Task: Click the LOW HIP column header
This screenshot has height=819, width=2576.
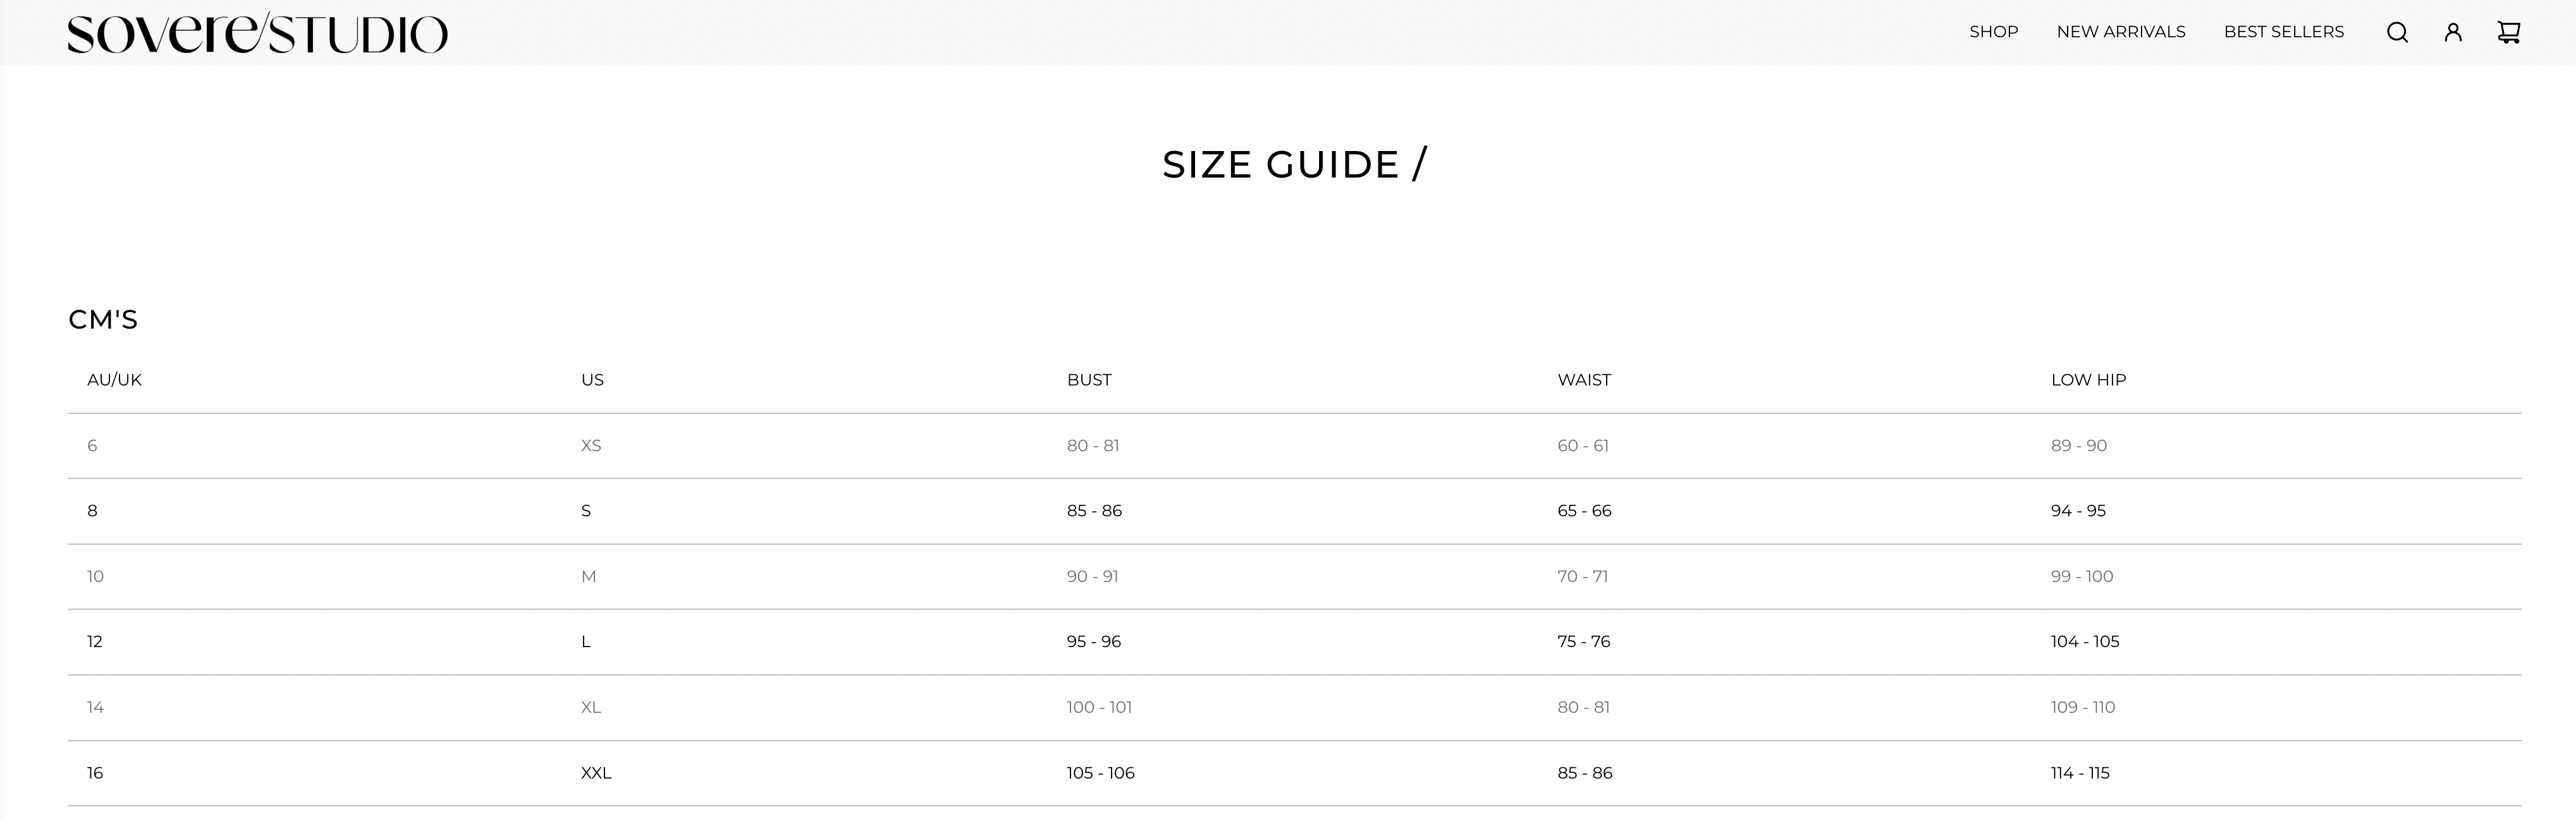Action: (2088, 380)
